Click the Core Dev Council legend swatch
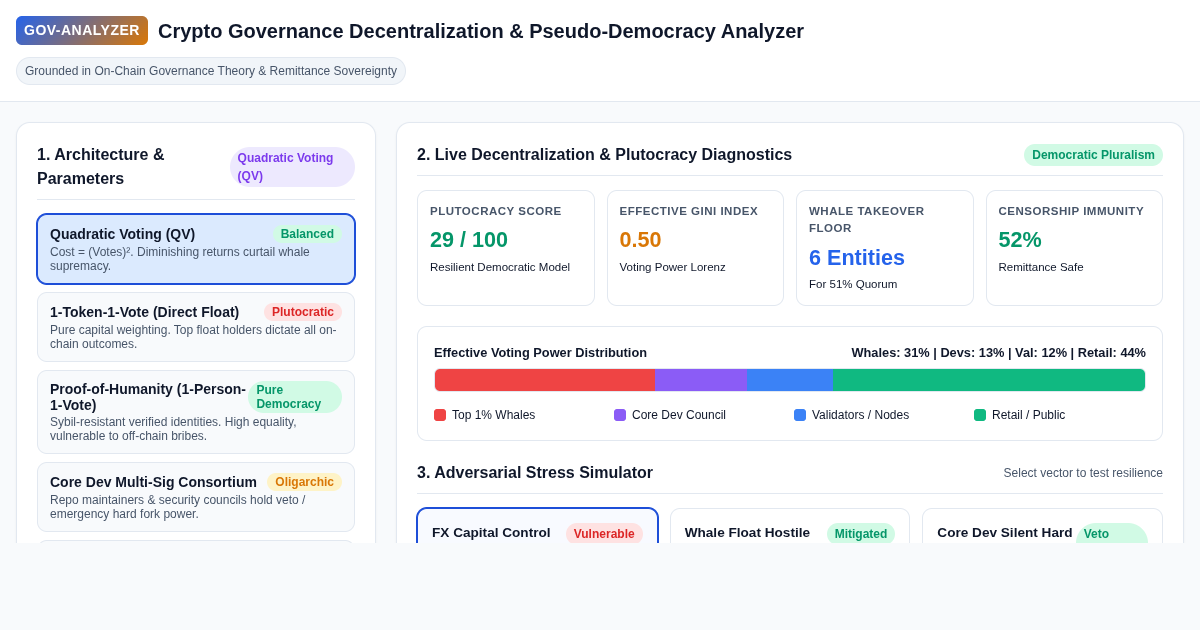Screen dimensions: 1200x630 pos(620,415)
